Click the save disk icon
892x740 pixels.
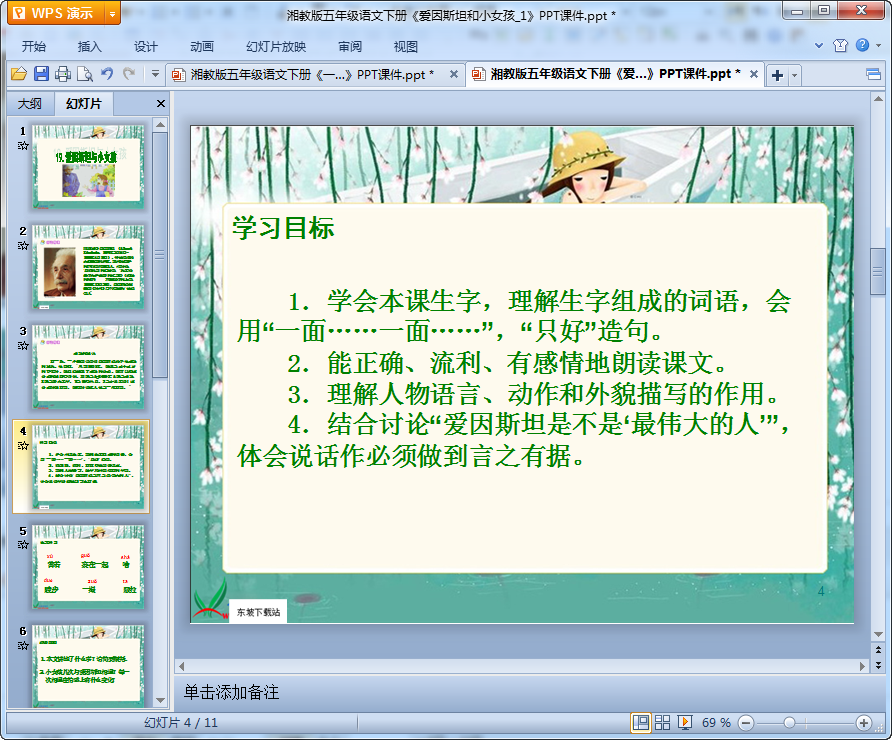pos(41,74)
